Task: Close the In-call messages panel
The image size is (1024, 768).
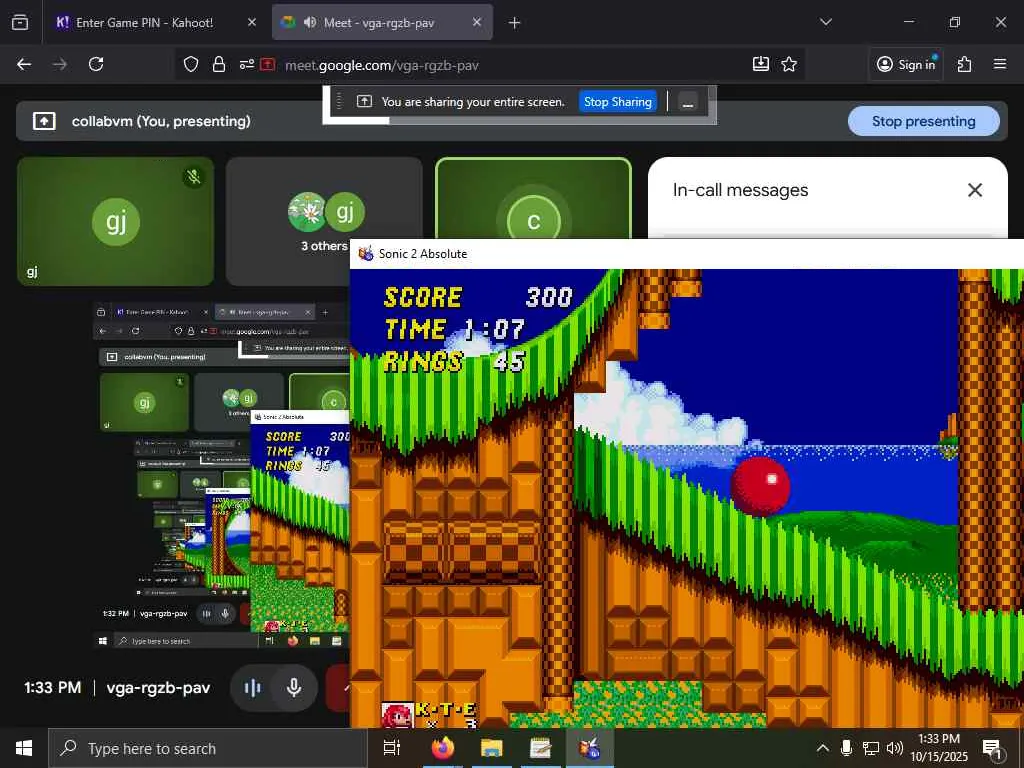Action: pos(974,190)
